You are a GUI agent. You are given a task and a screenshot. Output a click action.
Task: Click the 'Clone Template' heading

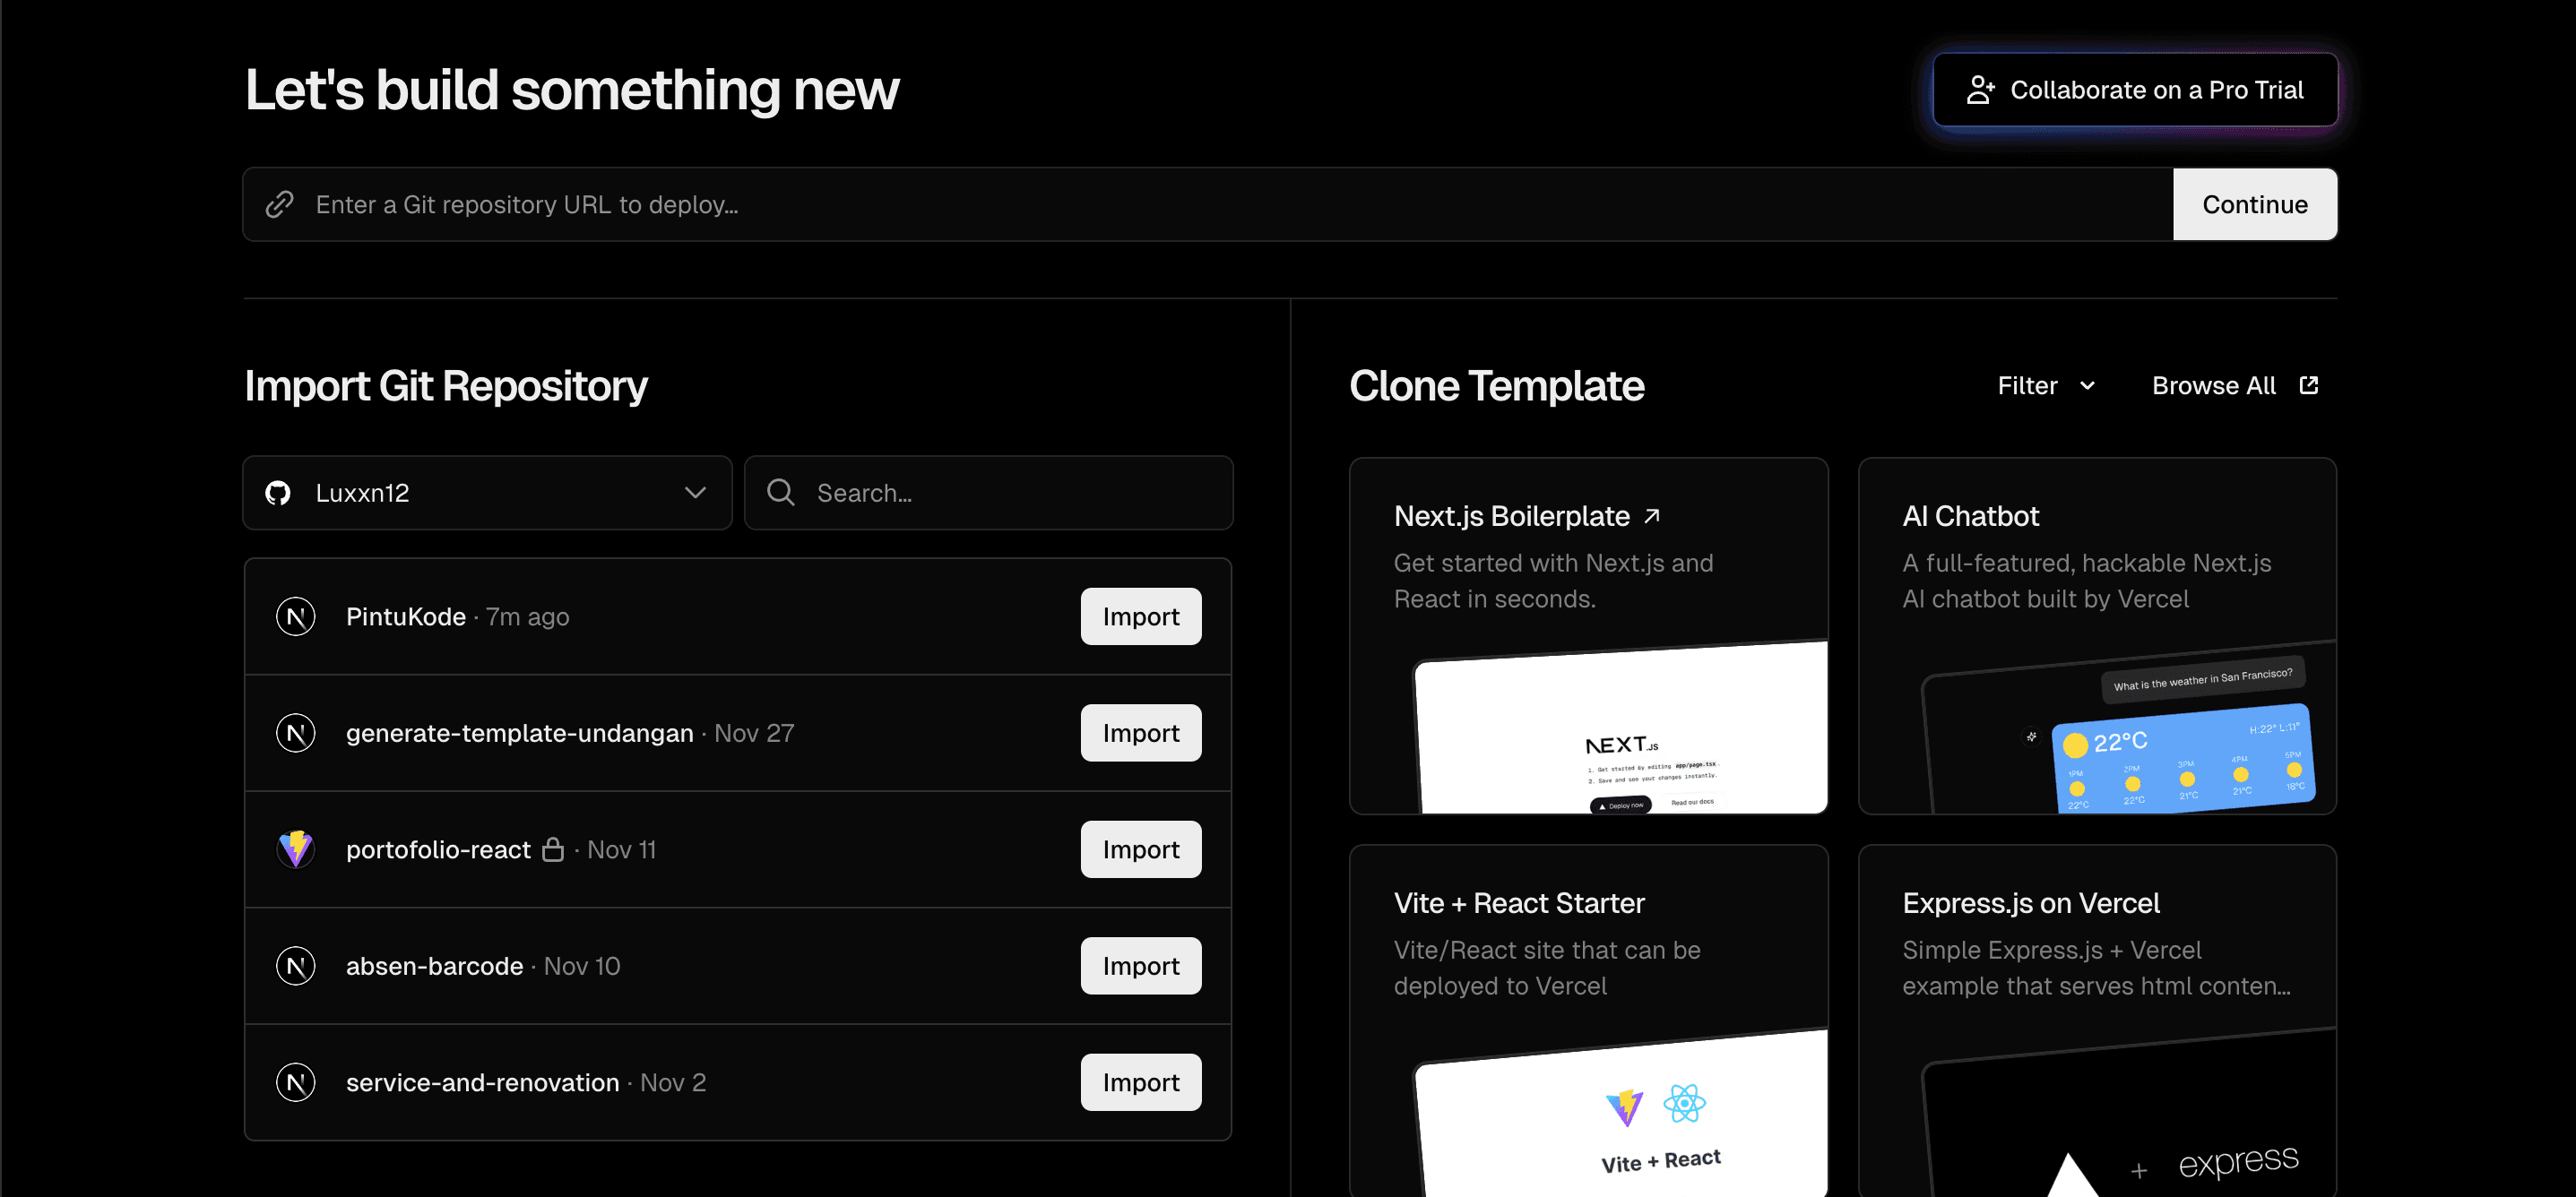[x=1496, y=386]
